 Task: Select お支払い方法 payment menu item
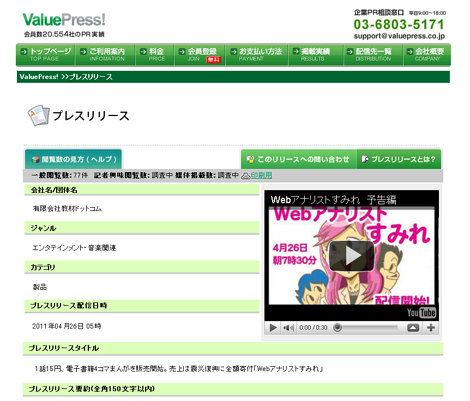tap(257, 55)
